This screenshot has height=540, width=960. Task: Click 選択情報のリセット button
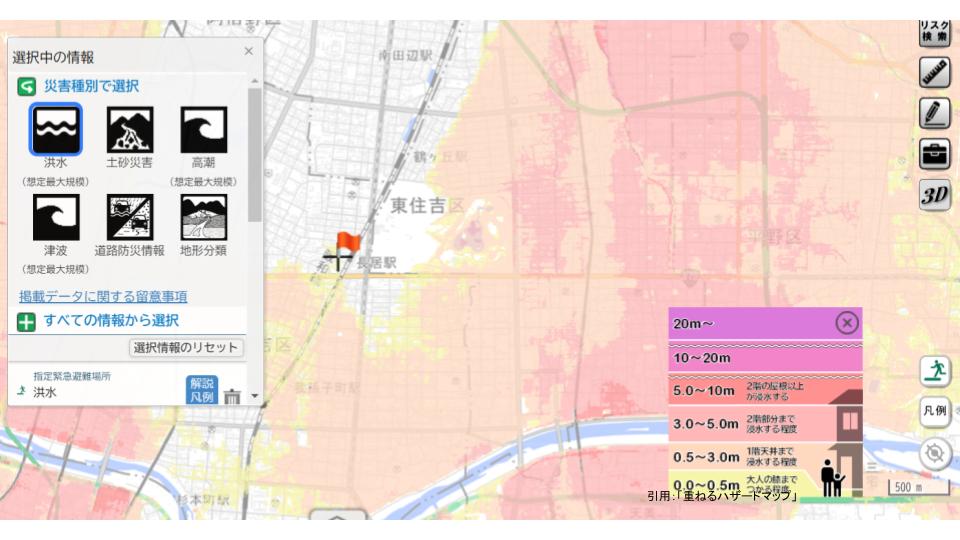pyautogui.click(x=186, y=347)
